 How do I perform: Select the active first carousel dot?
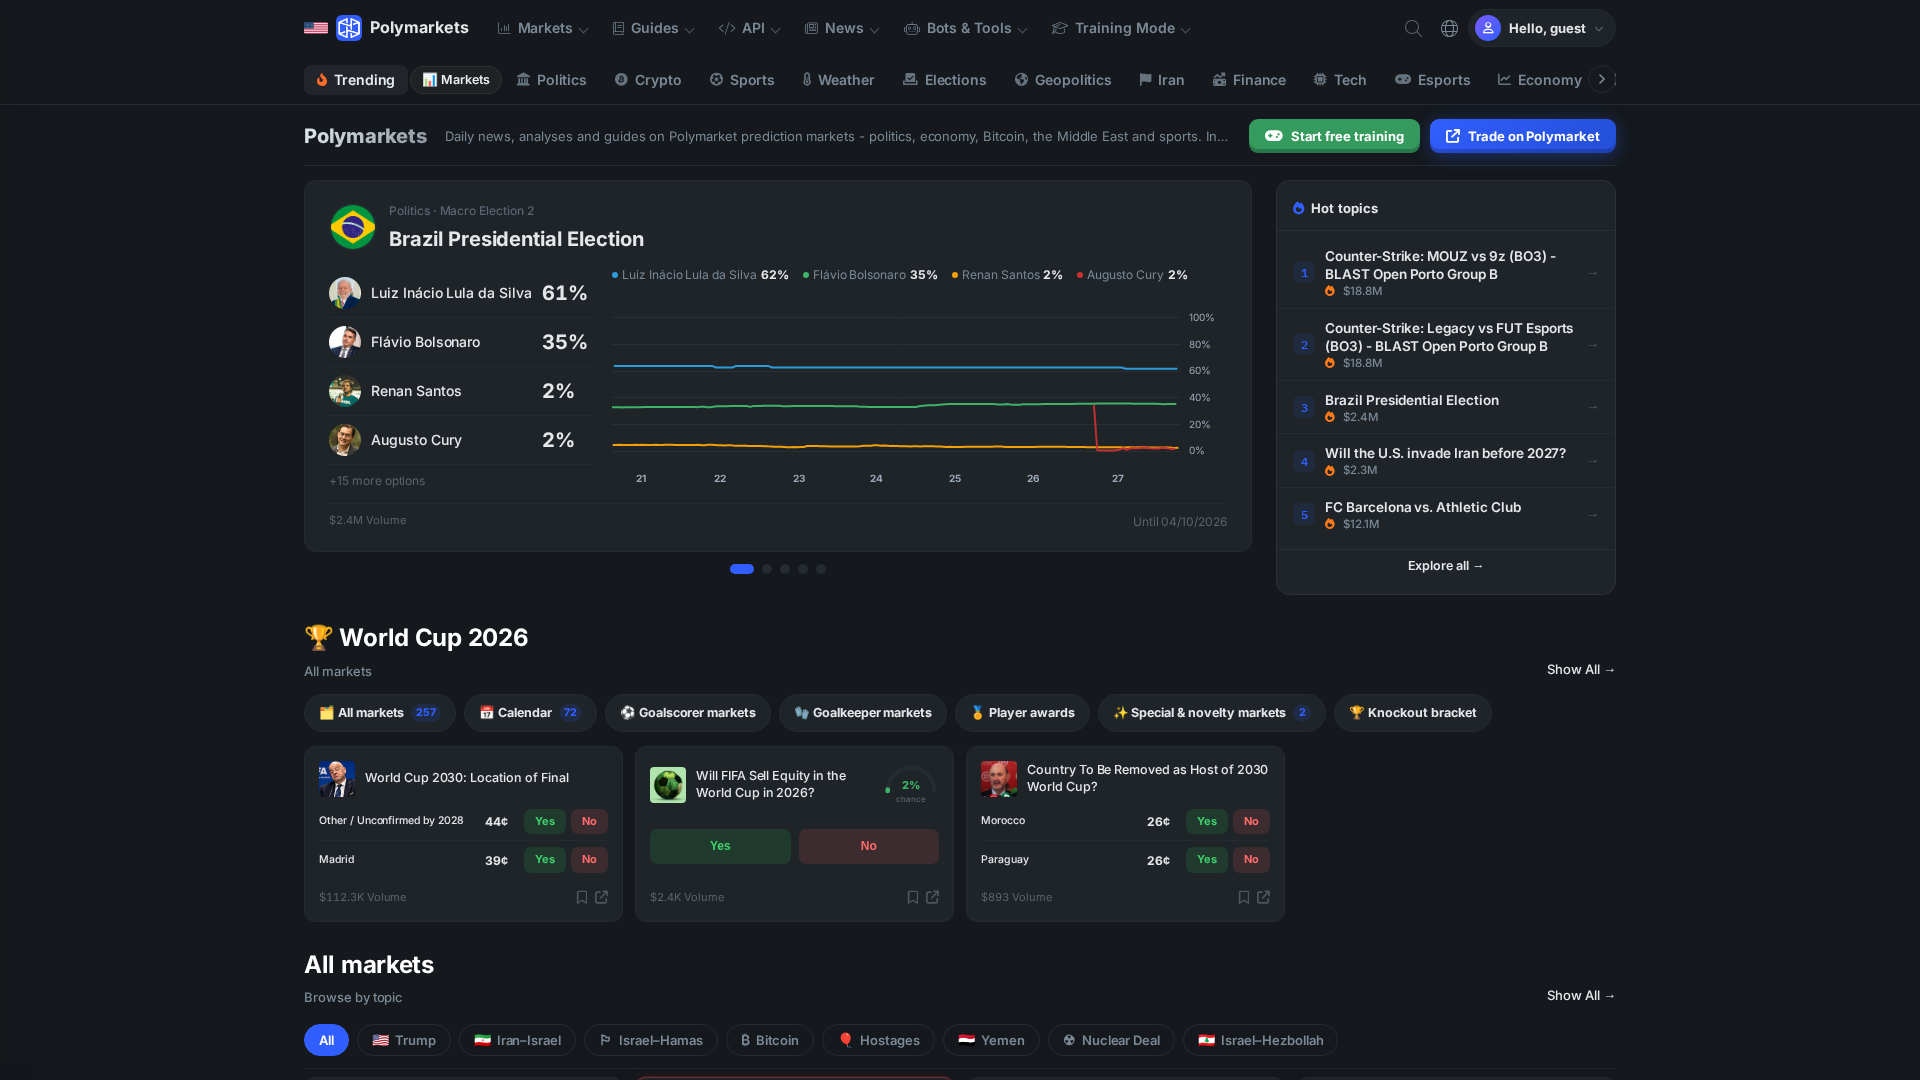click(x=742, y=569)
